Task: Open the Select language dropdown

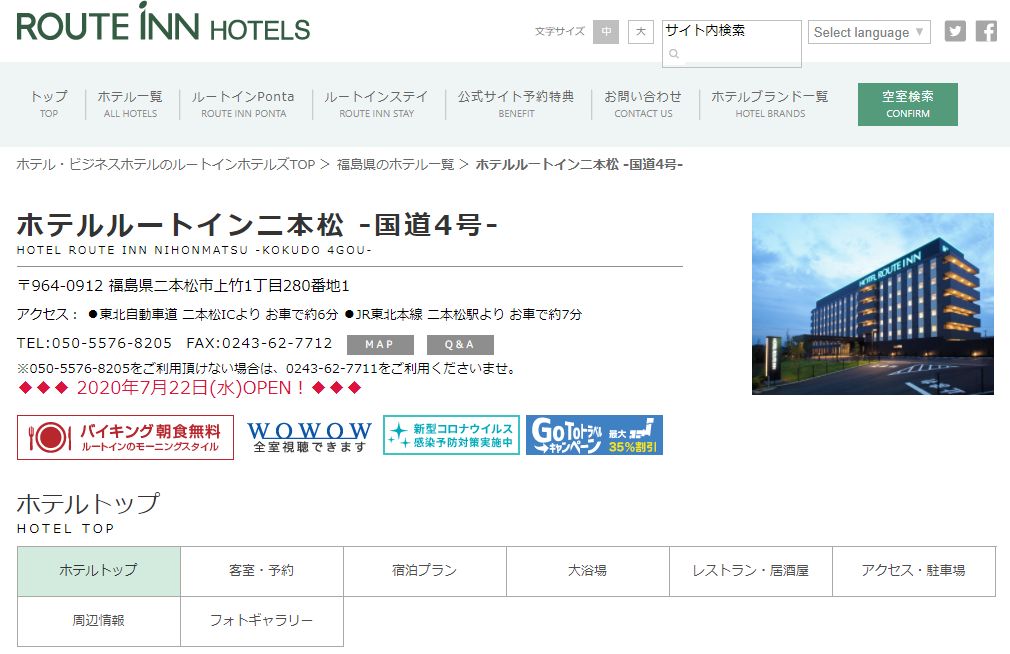Action: pos(869,32)
